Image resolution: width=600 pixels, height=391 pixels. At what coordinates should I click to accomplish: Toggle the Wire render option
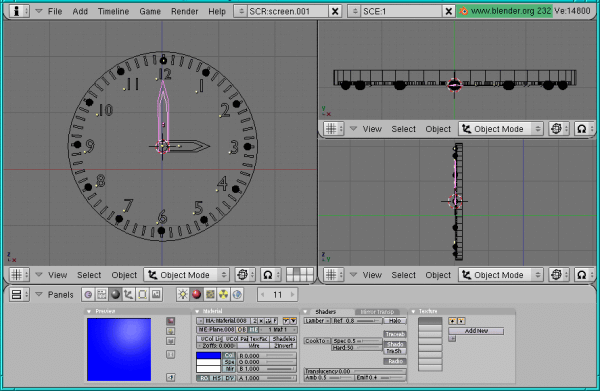click(x=254, y=345)
